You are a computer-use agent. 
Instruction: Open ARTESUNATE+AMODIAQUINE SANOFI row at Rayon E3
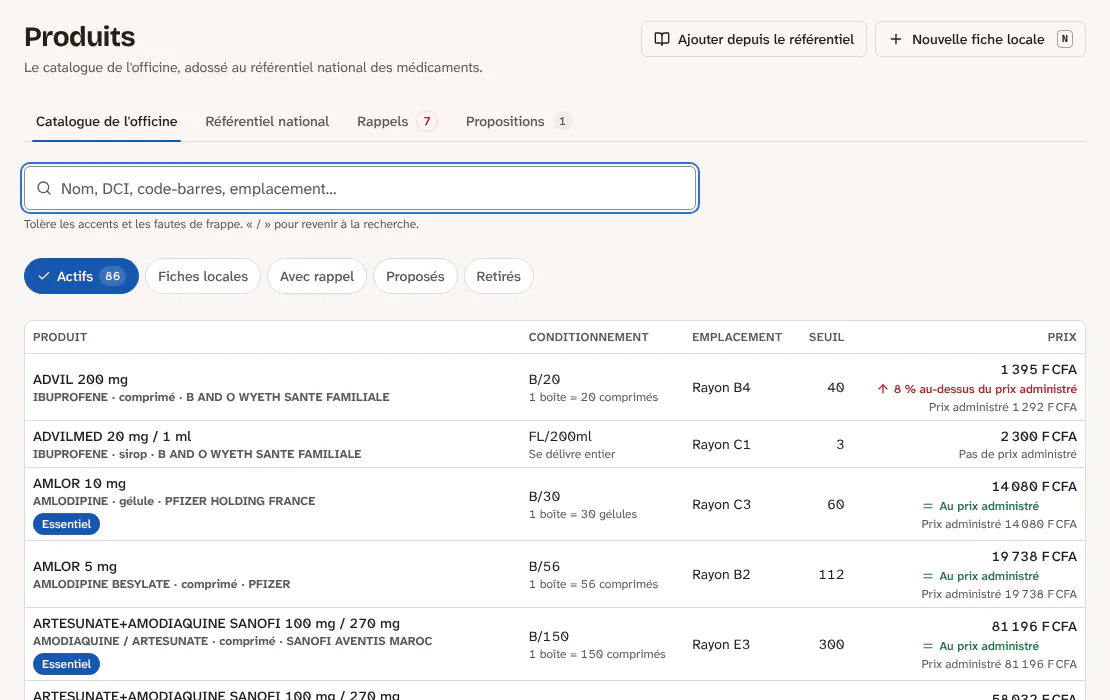[x=554, y=644]
